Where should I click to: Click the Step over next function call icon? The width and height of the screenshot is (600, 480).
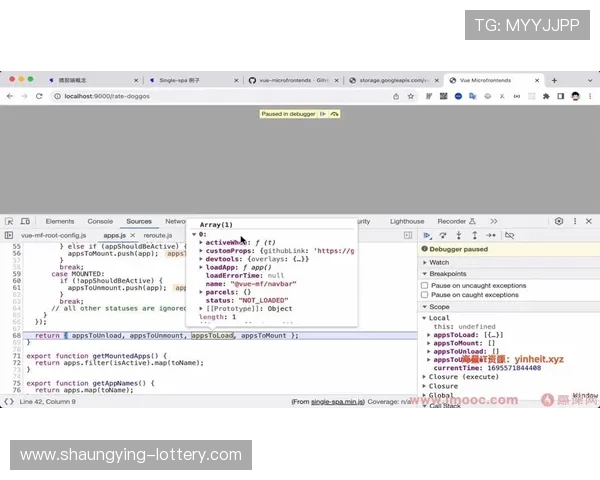click(x=444, y=235)
